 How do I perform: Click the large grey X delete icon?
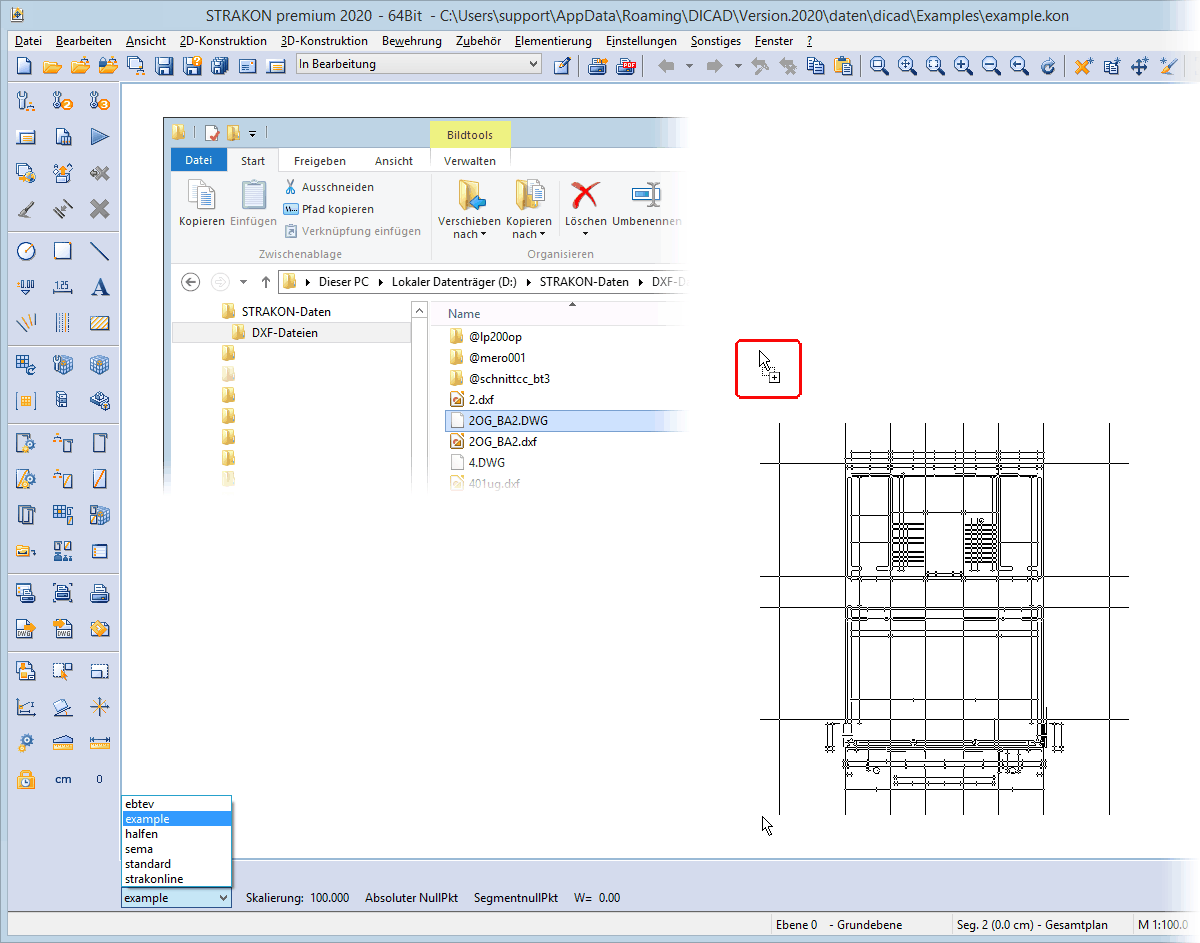[x=100, y=209]
